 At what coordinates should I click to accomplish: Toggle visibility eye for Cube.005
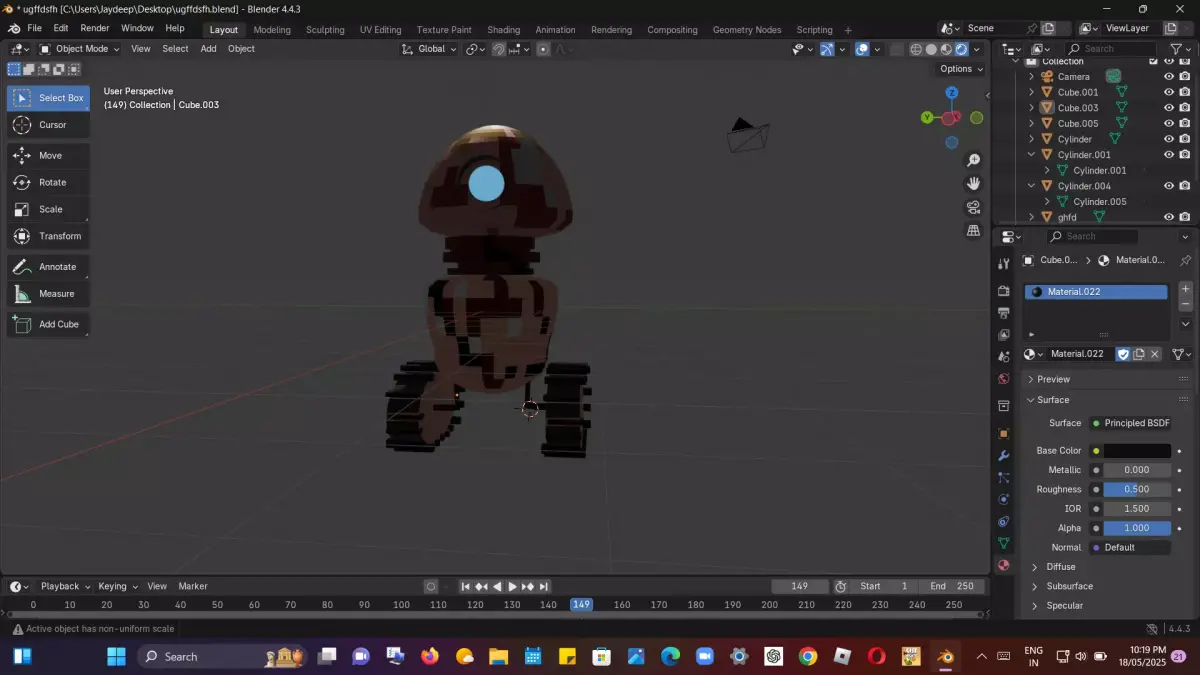point(1168,123)
